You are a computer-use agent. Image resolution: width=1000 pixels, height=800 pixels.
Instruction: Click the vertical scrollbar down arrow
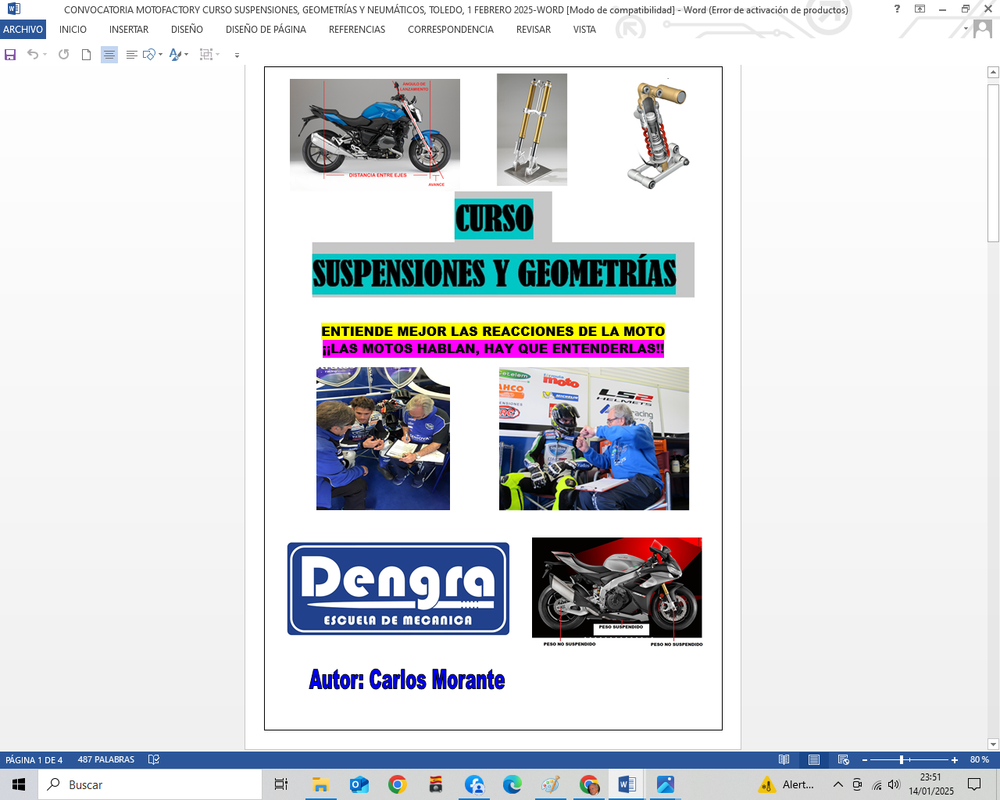point(993,744)
